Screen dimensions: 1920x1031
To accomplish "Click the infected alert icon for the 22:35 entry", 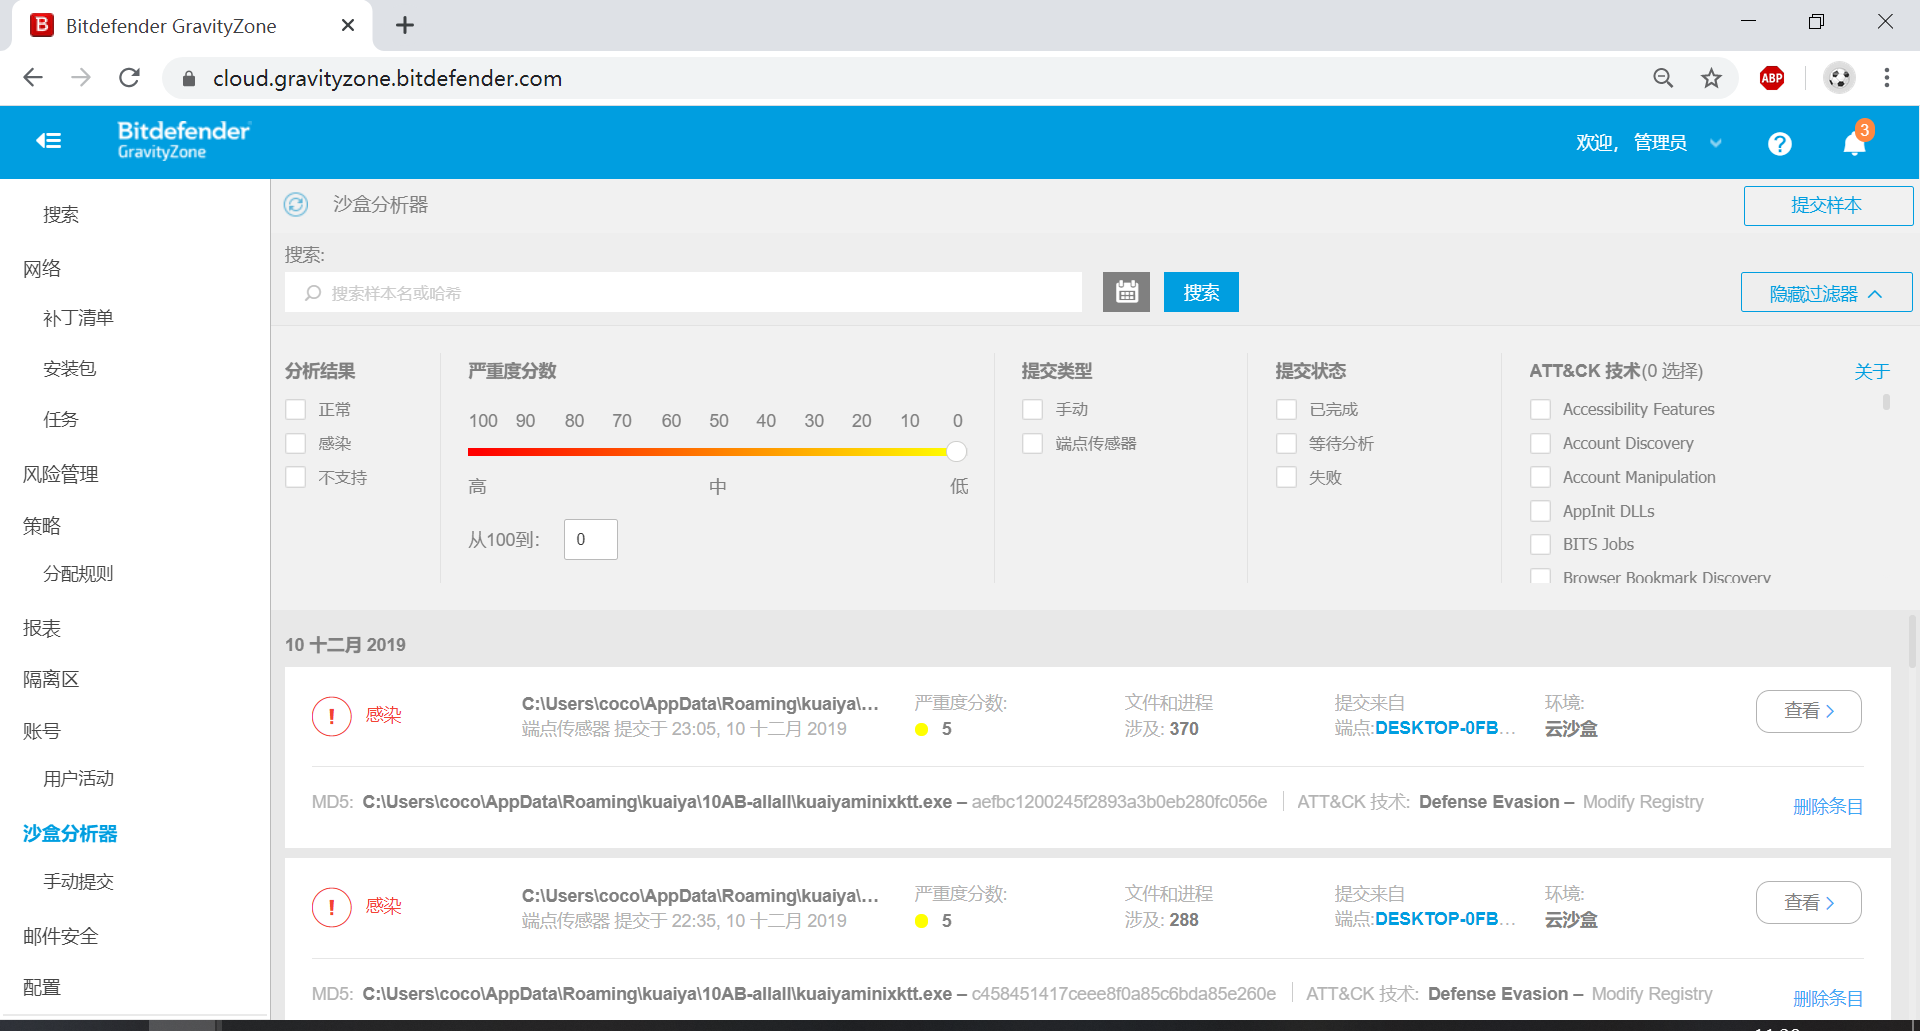I will pyautogui.click(x=332, y=907).
